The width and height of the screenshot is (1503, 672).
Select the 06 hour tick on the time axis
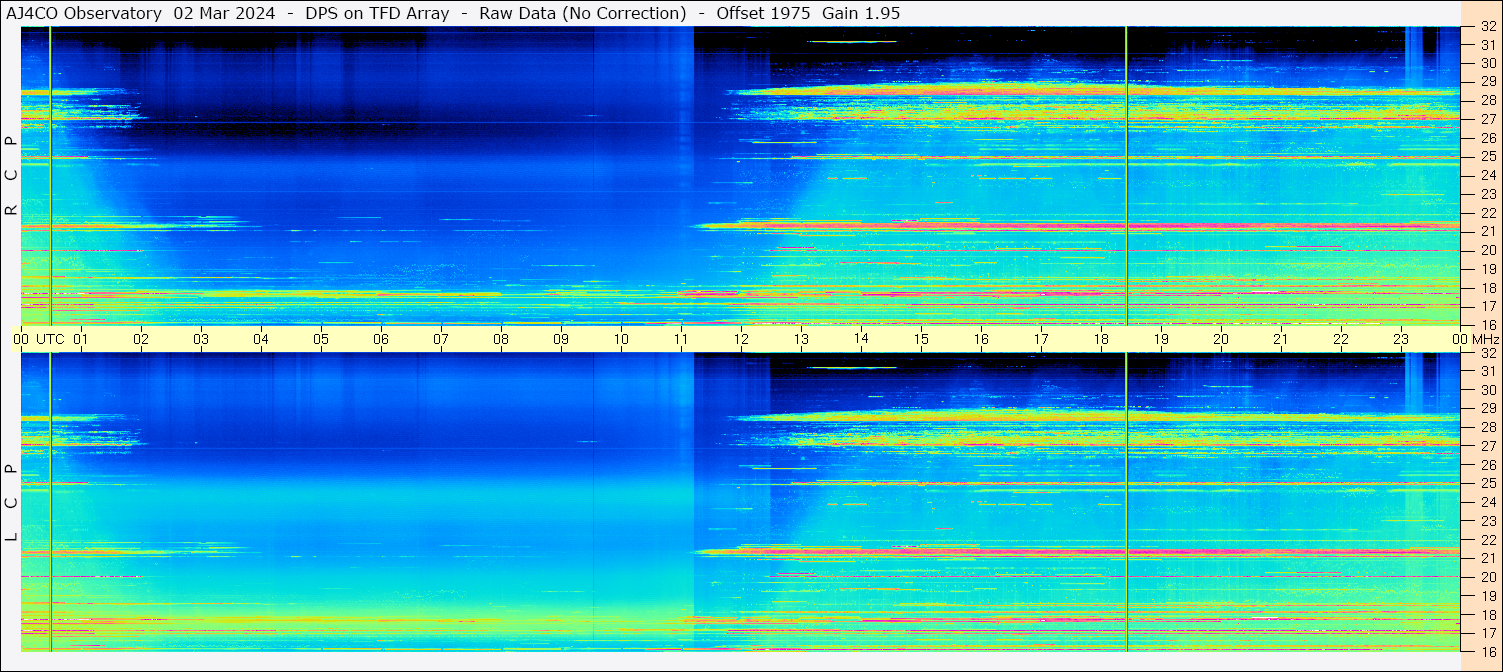(x=381, y=339)
